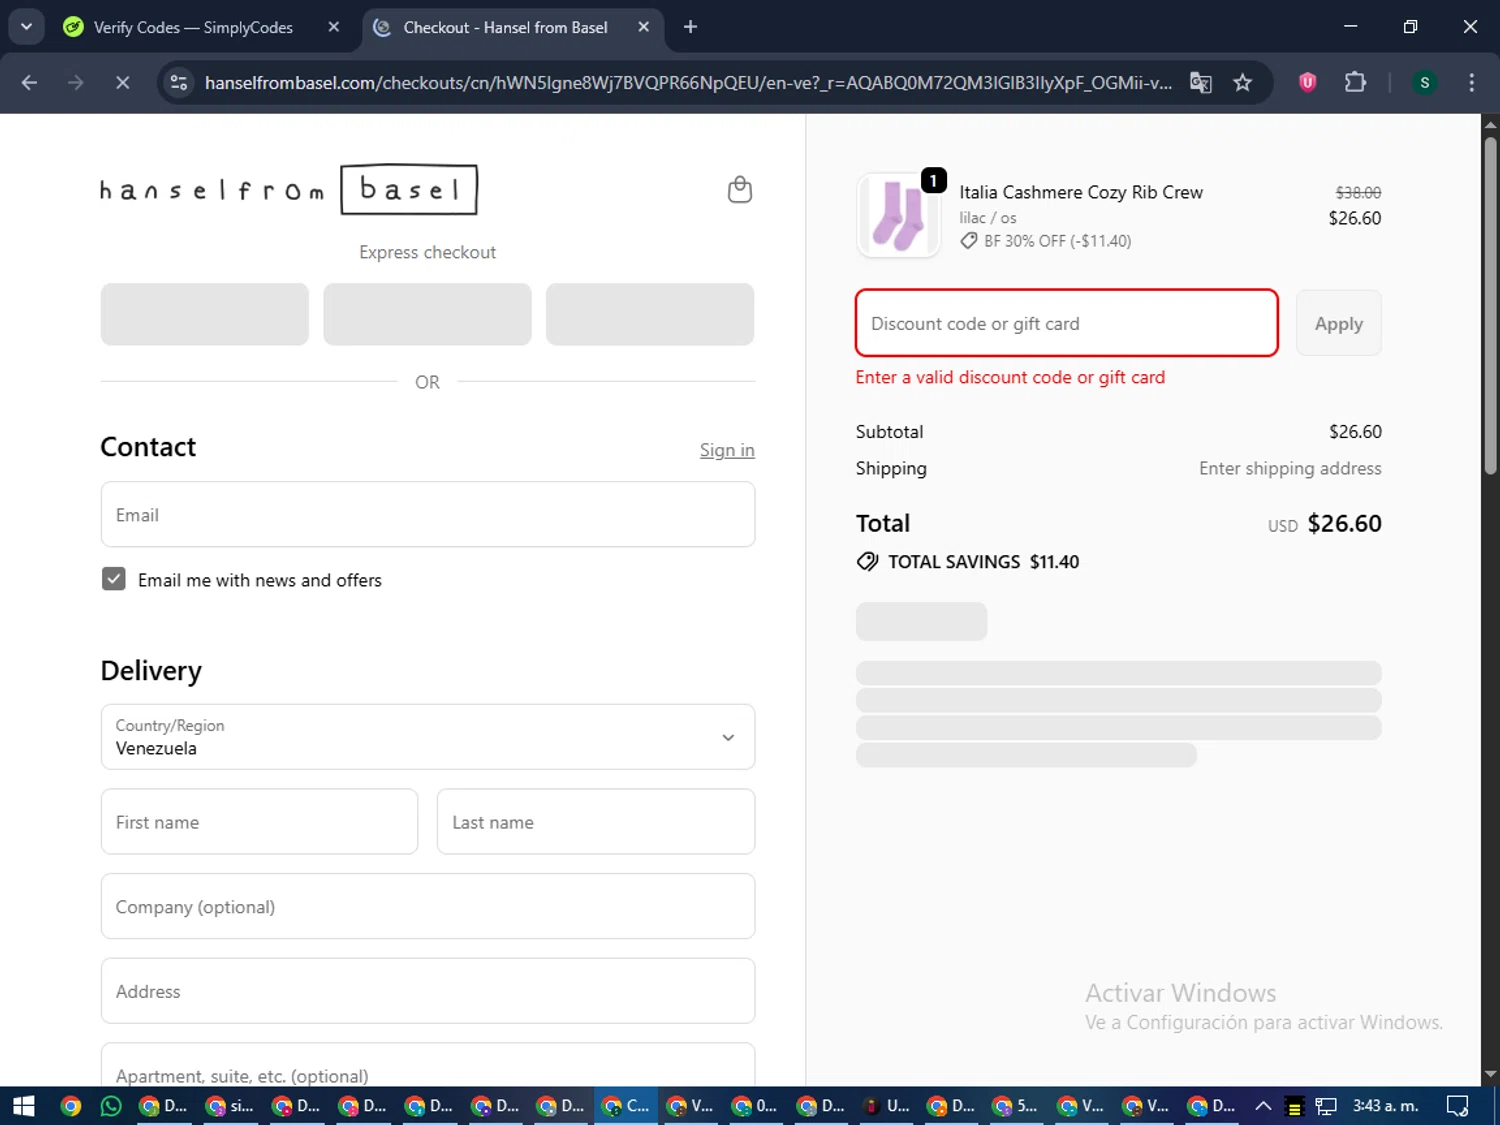This screenshot has width=1500, height=1125.
Task: Close the Verify Codes tab
Action: click(334, 27)
